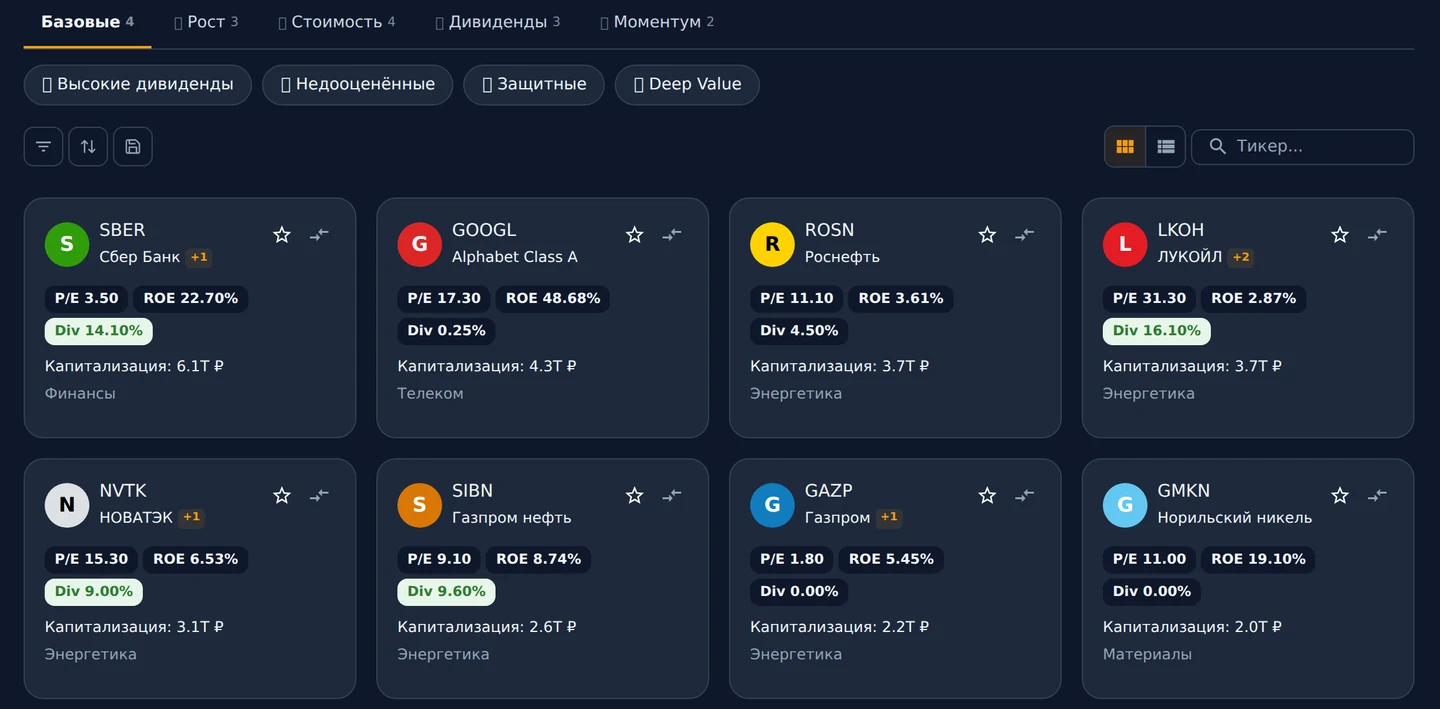Mark LKOH as favorite star

click(x=1340, y=235)
